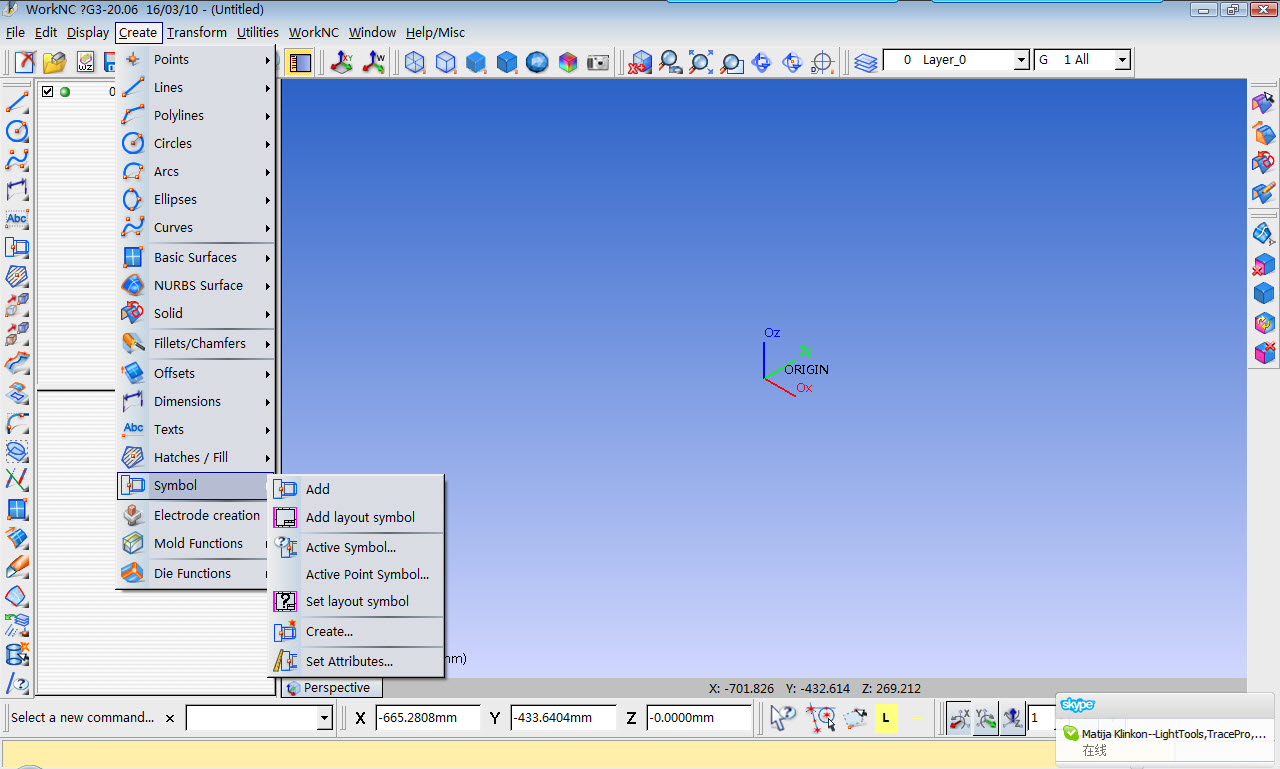Viewport: 1280px width, 769px height.
Task: Cancel command with the x button
Action: coord(169,717)
